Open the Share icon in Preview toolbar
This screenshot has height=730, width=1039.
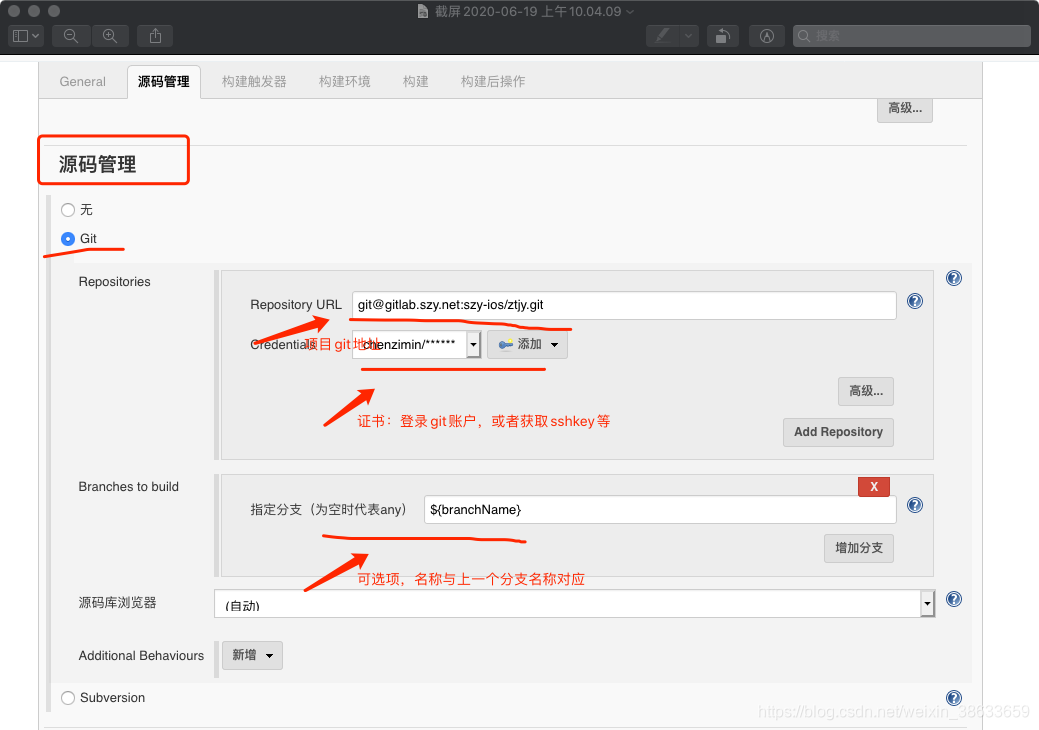coord(155,36)
